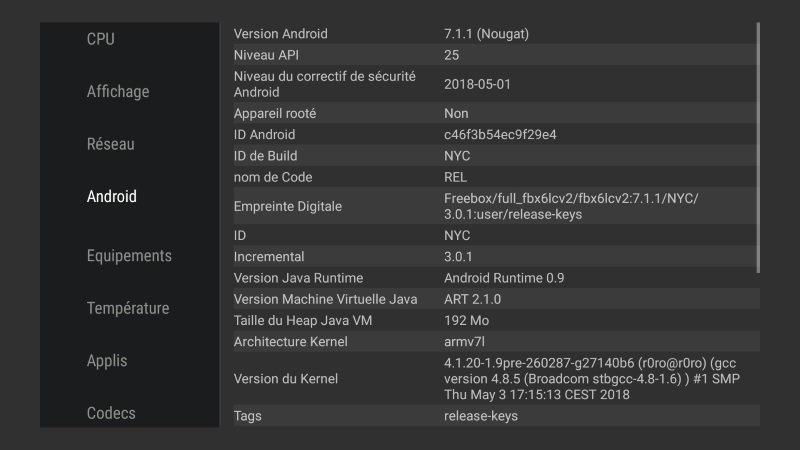
Task: Open the Equipements section
Action: click(x=129, y=256)
